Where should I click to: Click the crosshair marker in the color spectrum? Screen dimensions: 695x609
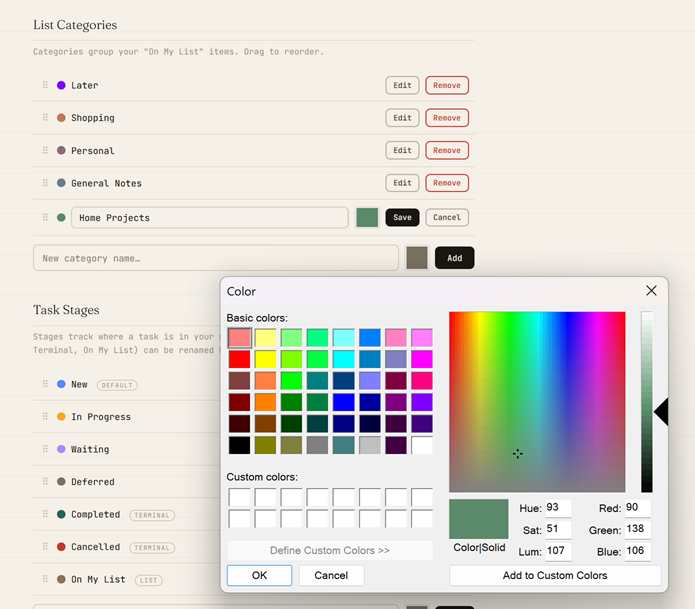[x=518, y=453]
